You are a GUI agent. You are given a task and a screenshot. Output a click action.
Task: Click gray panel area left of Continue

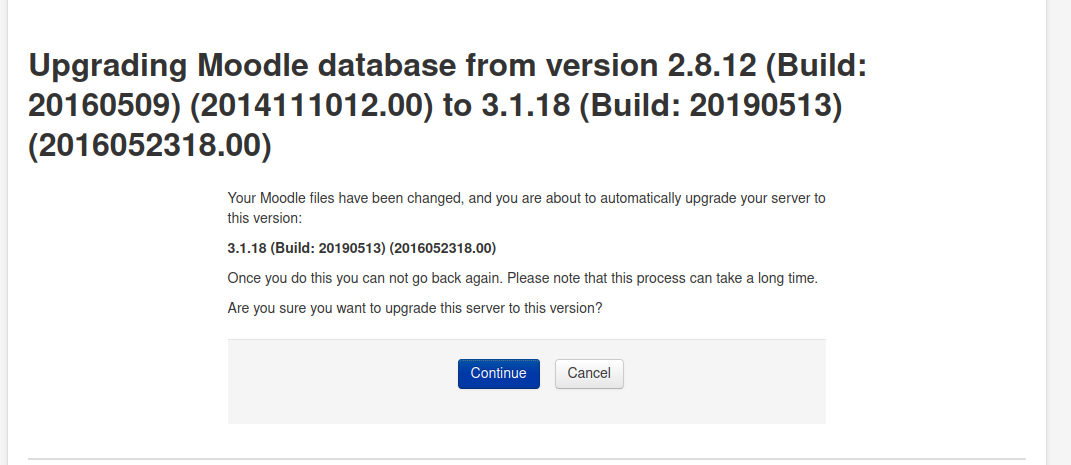342,381
